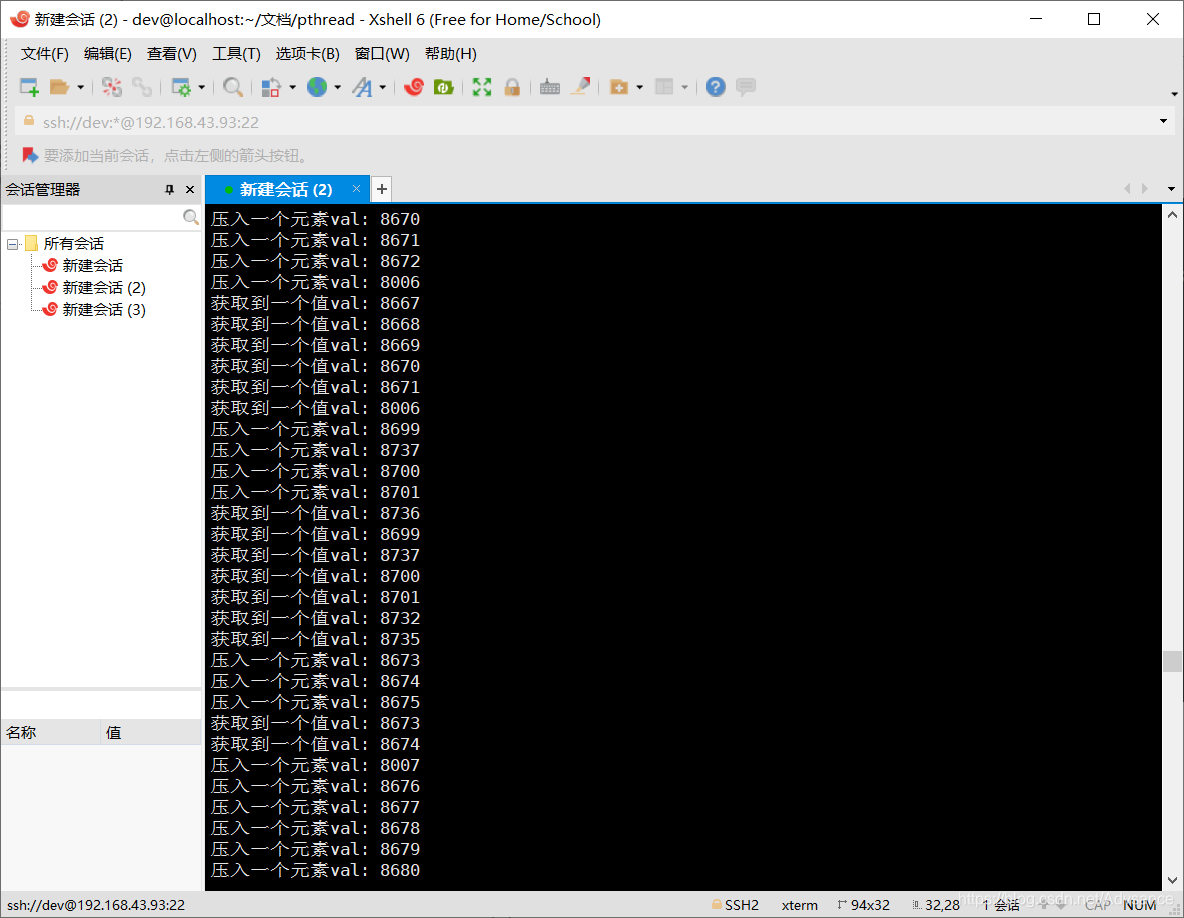Click the globe Encoding toolbar icon
1184x918 pixels.
(x=316, y=87)
